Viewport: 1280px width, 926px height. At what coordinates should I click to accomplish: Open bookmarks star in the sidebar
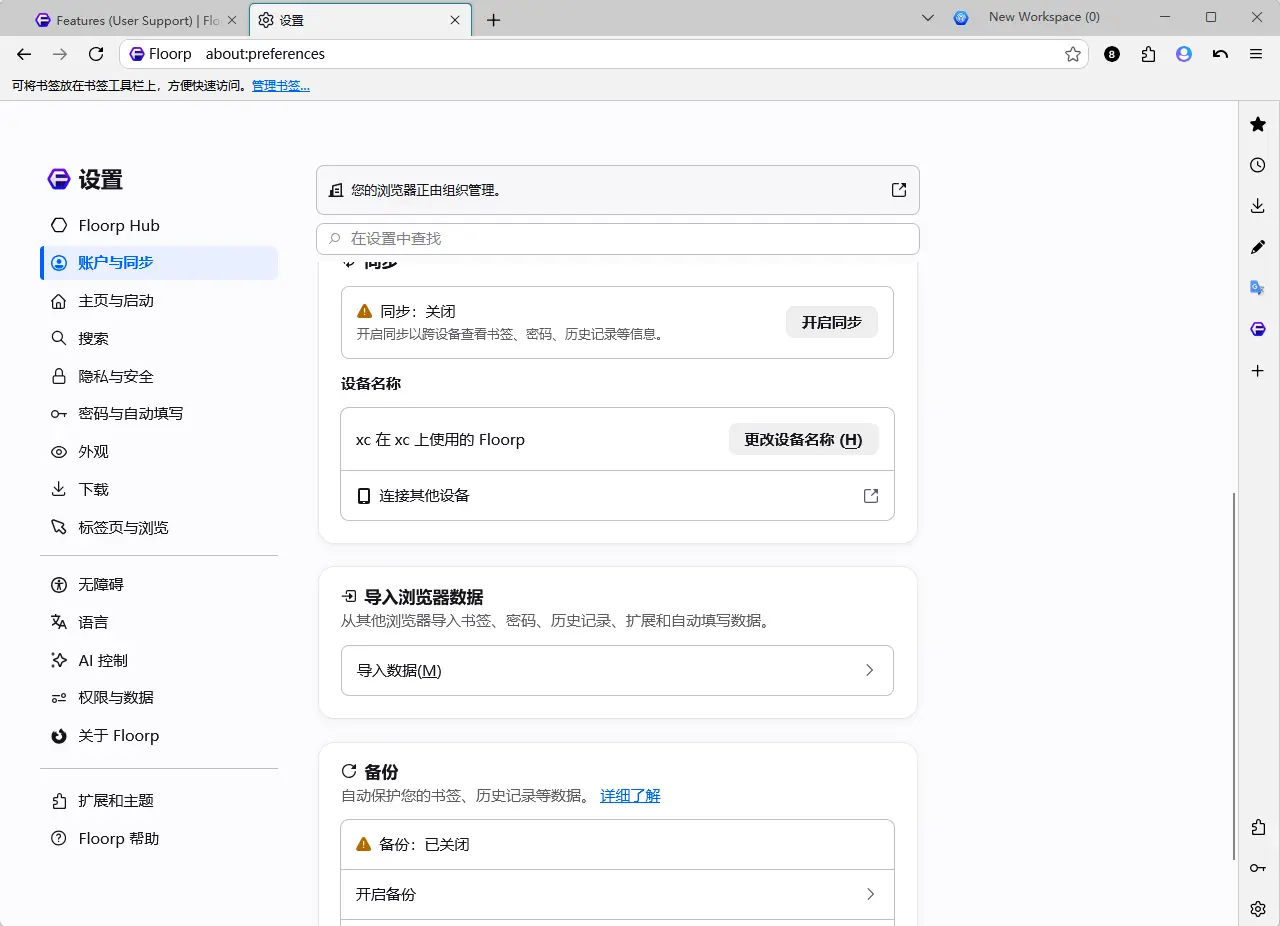click(1258, 124)
